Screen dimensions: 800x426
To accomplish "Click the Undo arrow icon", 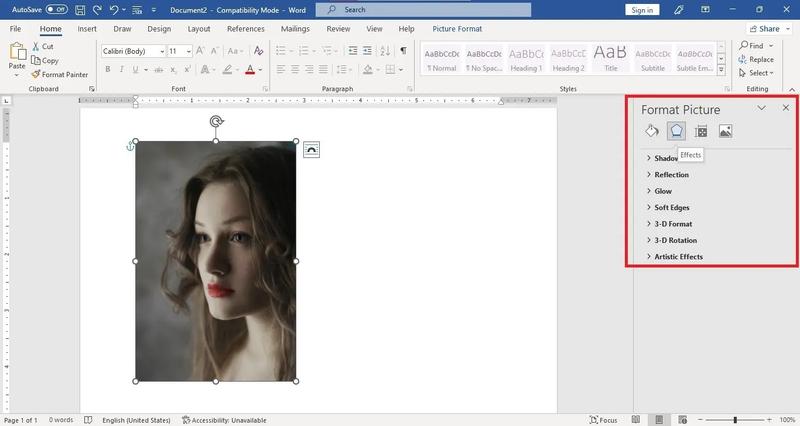I will point(114,10).
